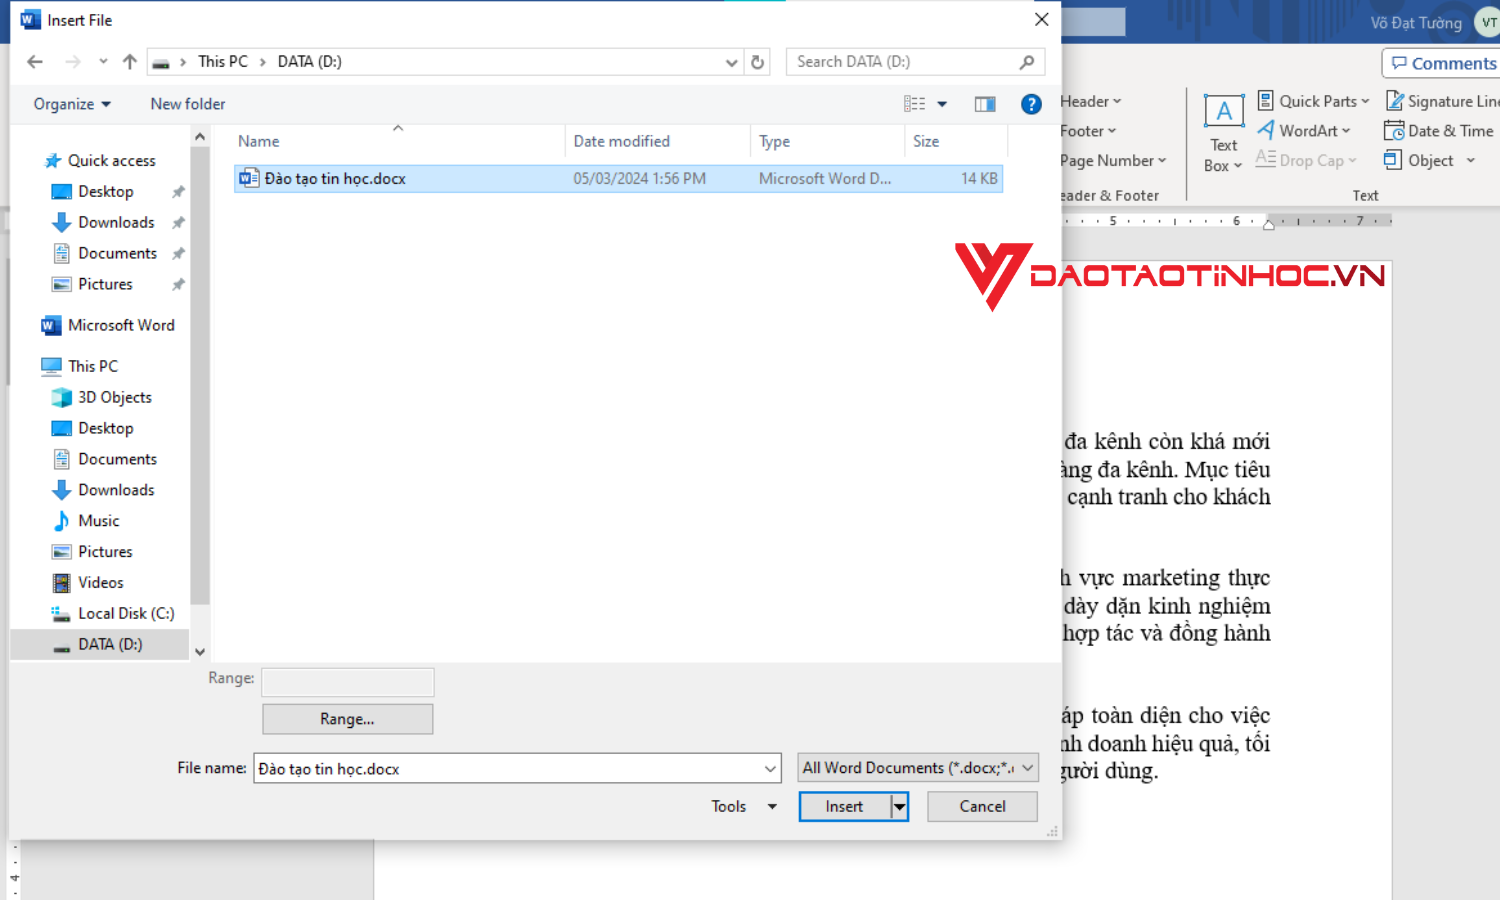Viewport: 1500px width, 900px height.
Task: Unpin Downloads from Quick access
Action: click(x=177, y=222)
